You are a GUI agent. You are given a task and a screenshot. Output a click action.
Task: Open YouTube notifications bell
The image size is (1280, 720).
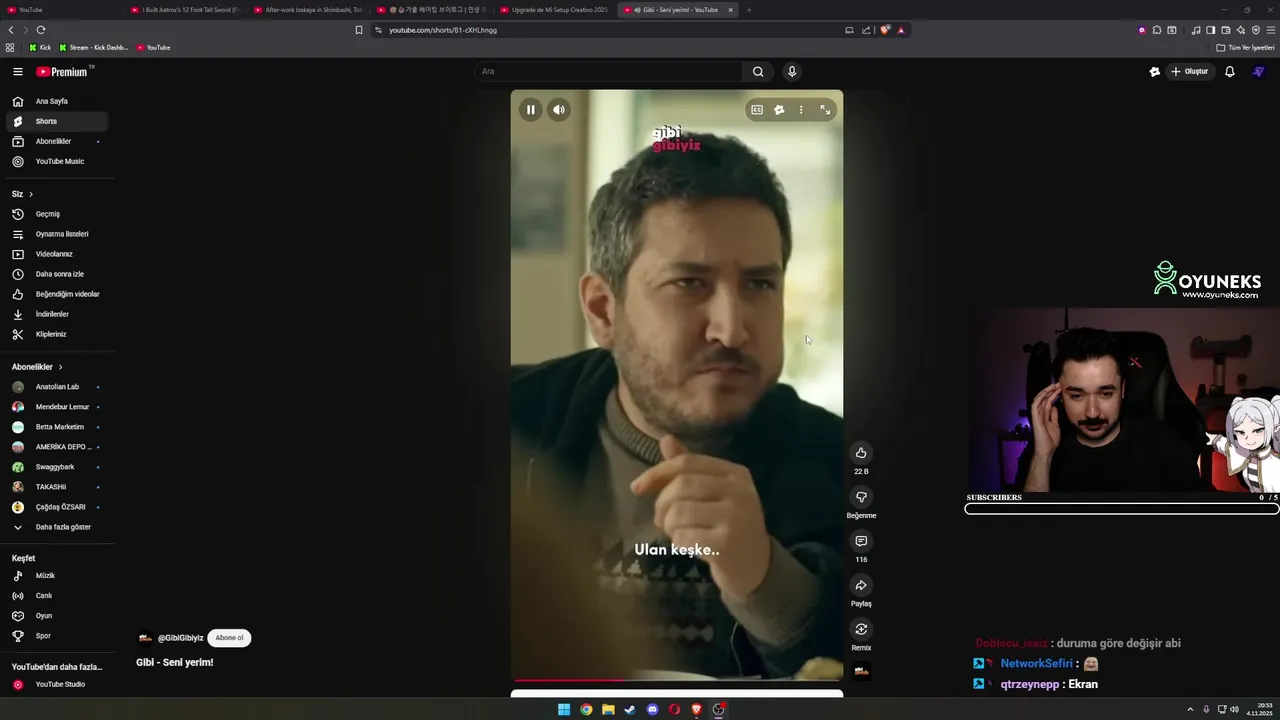[x=1230, y=72]
